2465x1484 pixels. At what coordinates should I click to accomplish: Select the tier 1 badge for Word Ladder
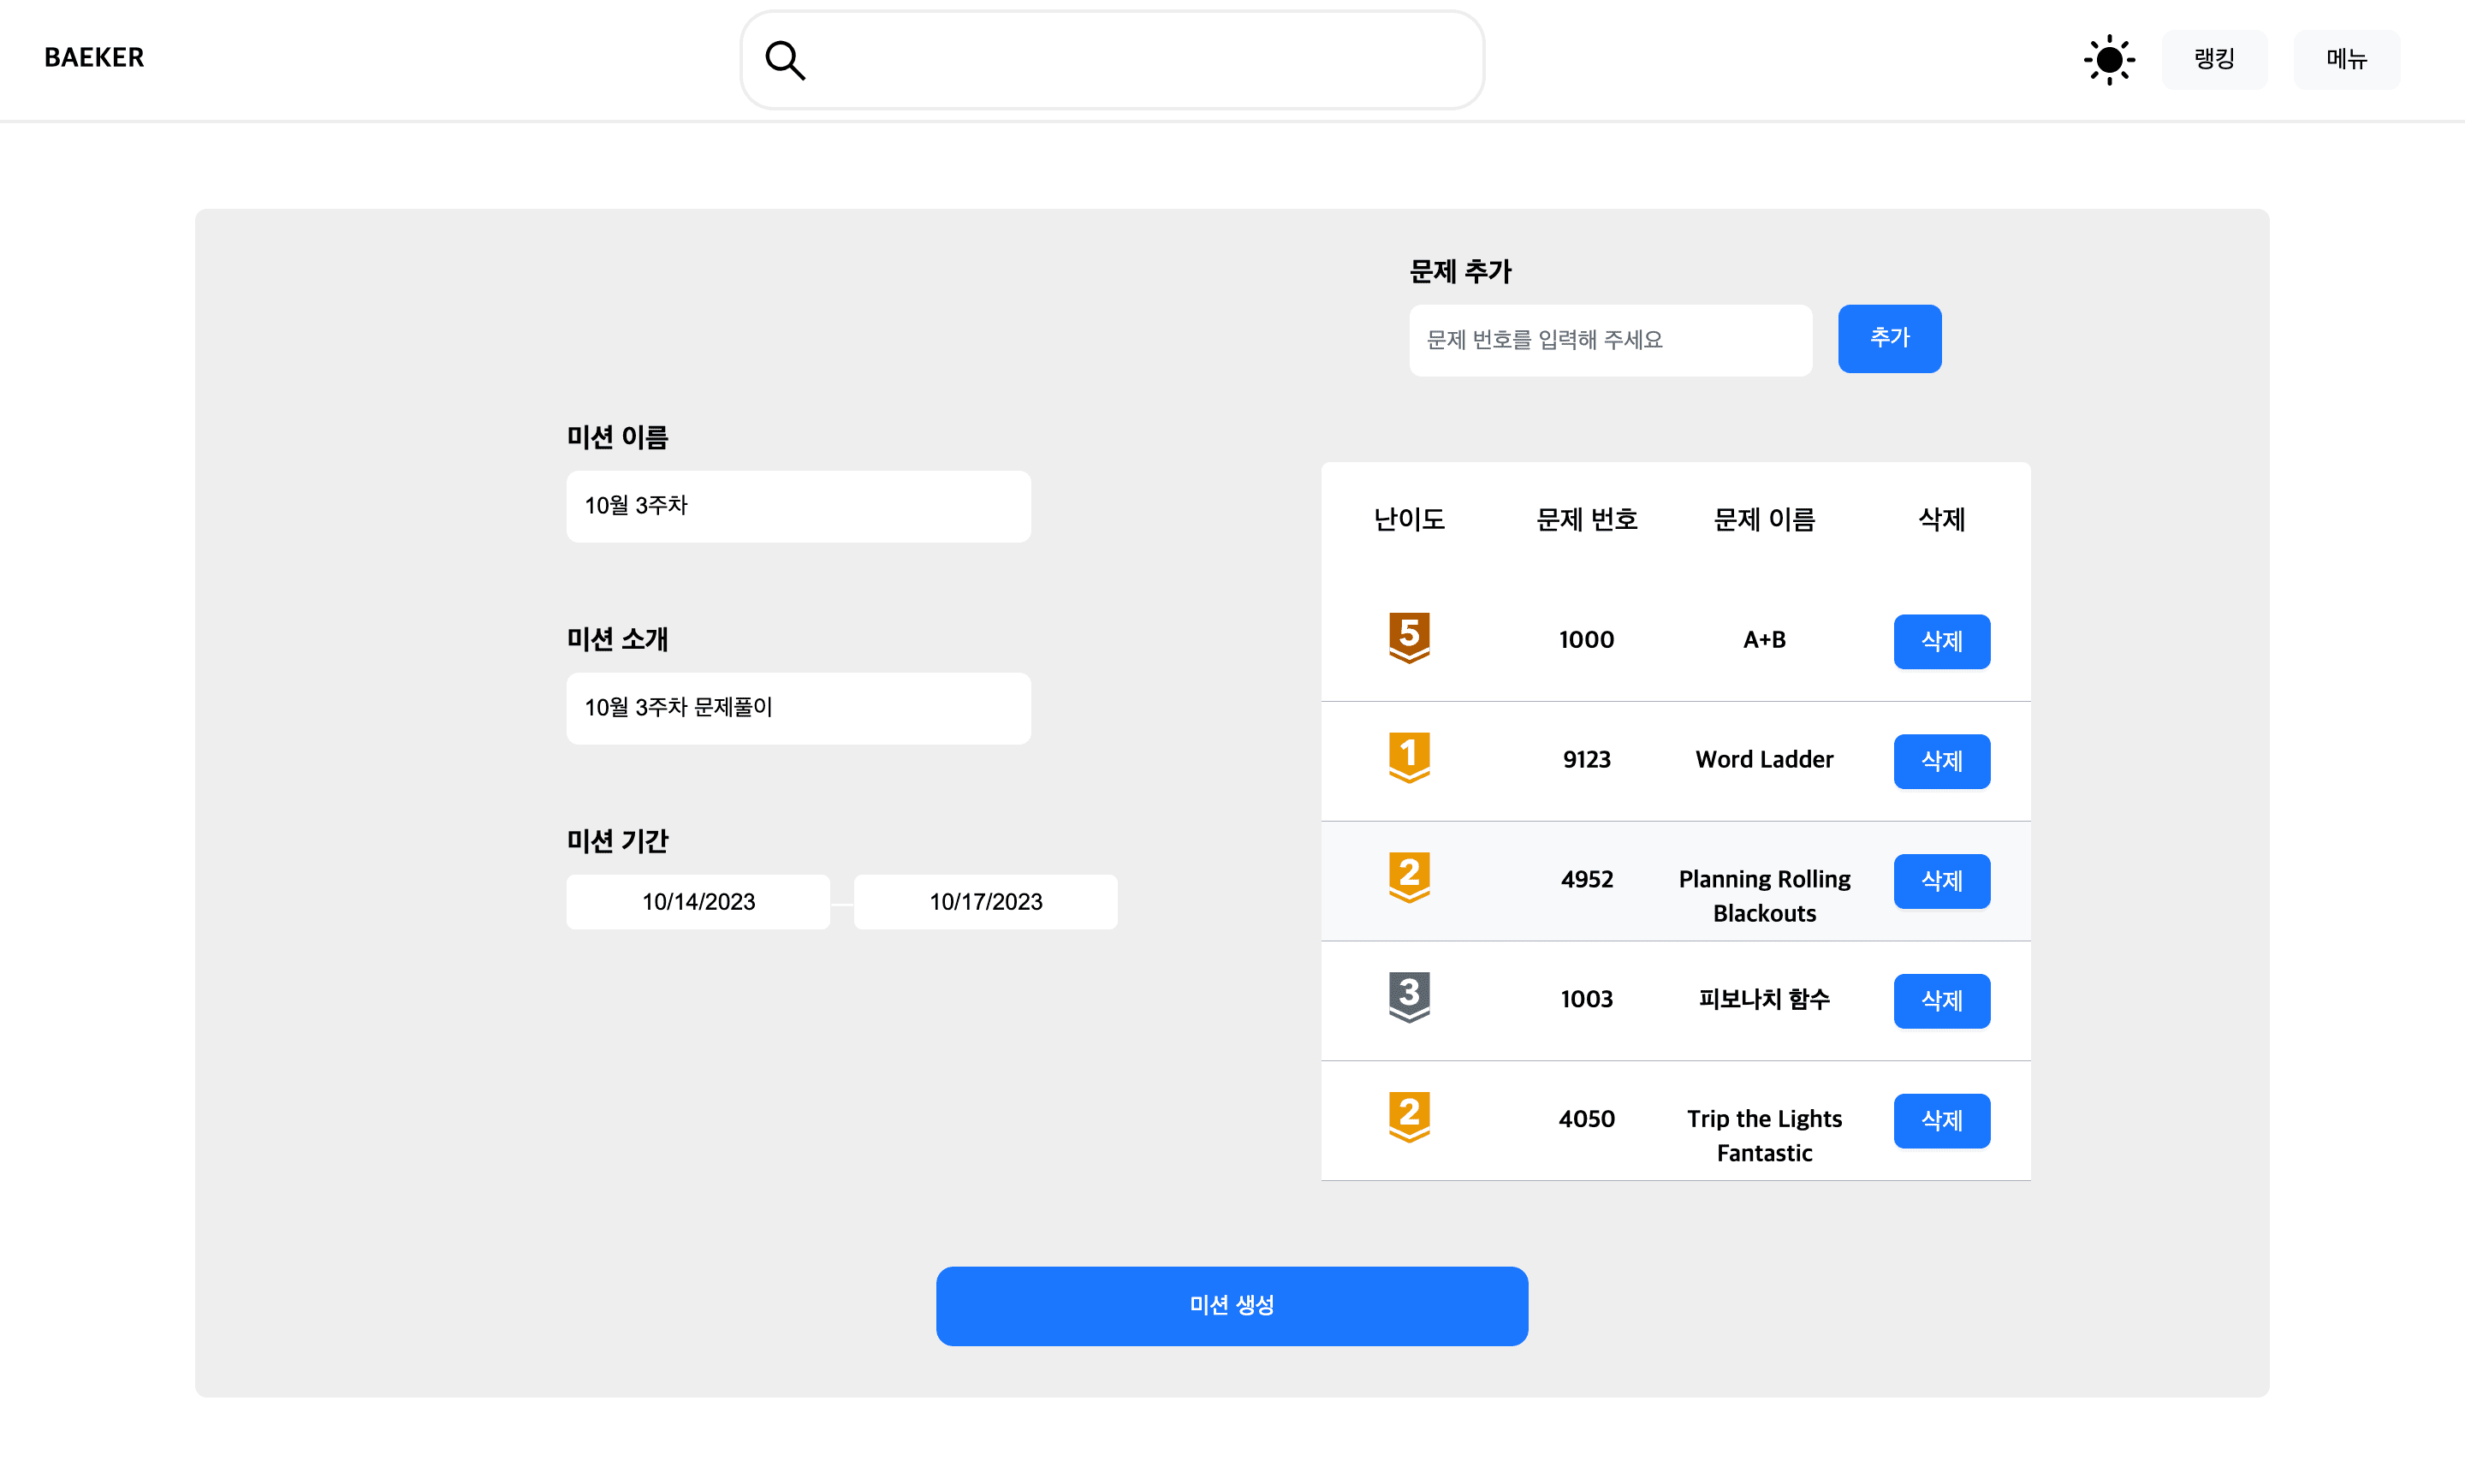(x=1408, y=759)
